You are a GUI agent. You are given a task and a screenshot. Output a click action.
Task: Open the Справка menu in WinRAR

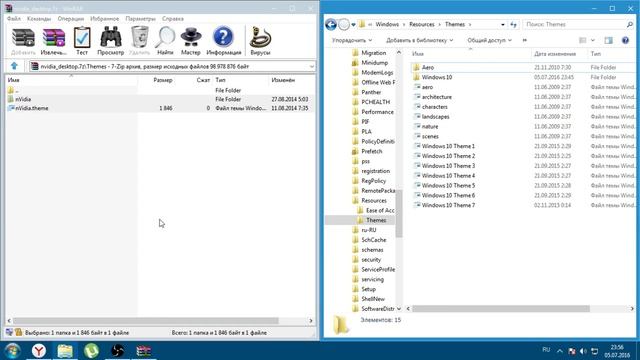(x=173, y=19)
